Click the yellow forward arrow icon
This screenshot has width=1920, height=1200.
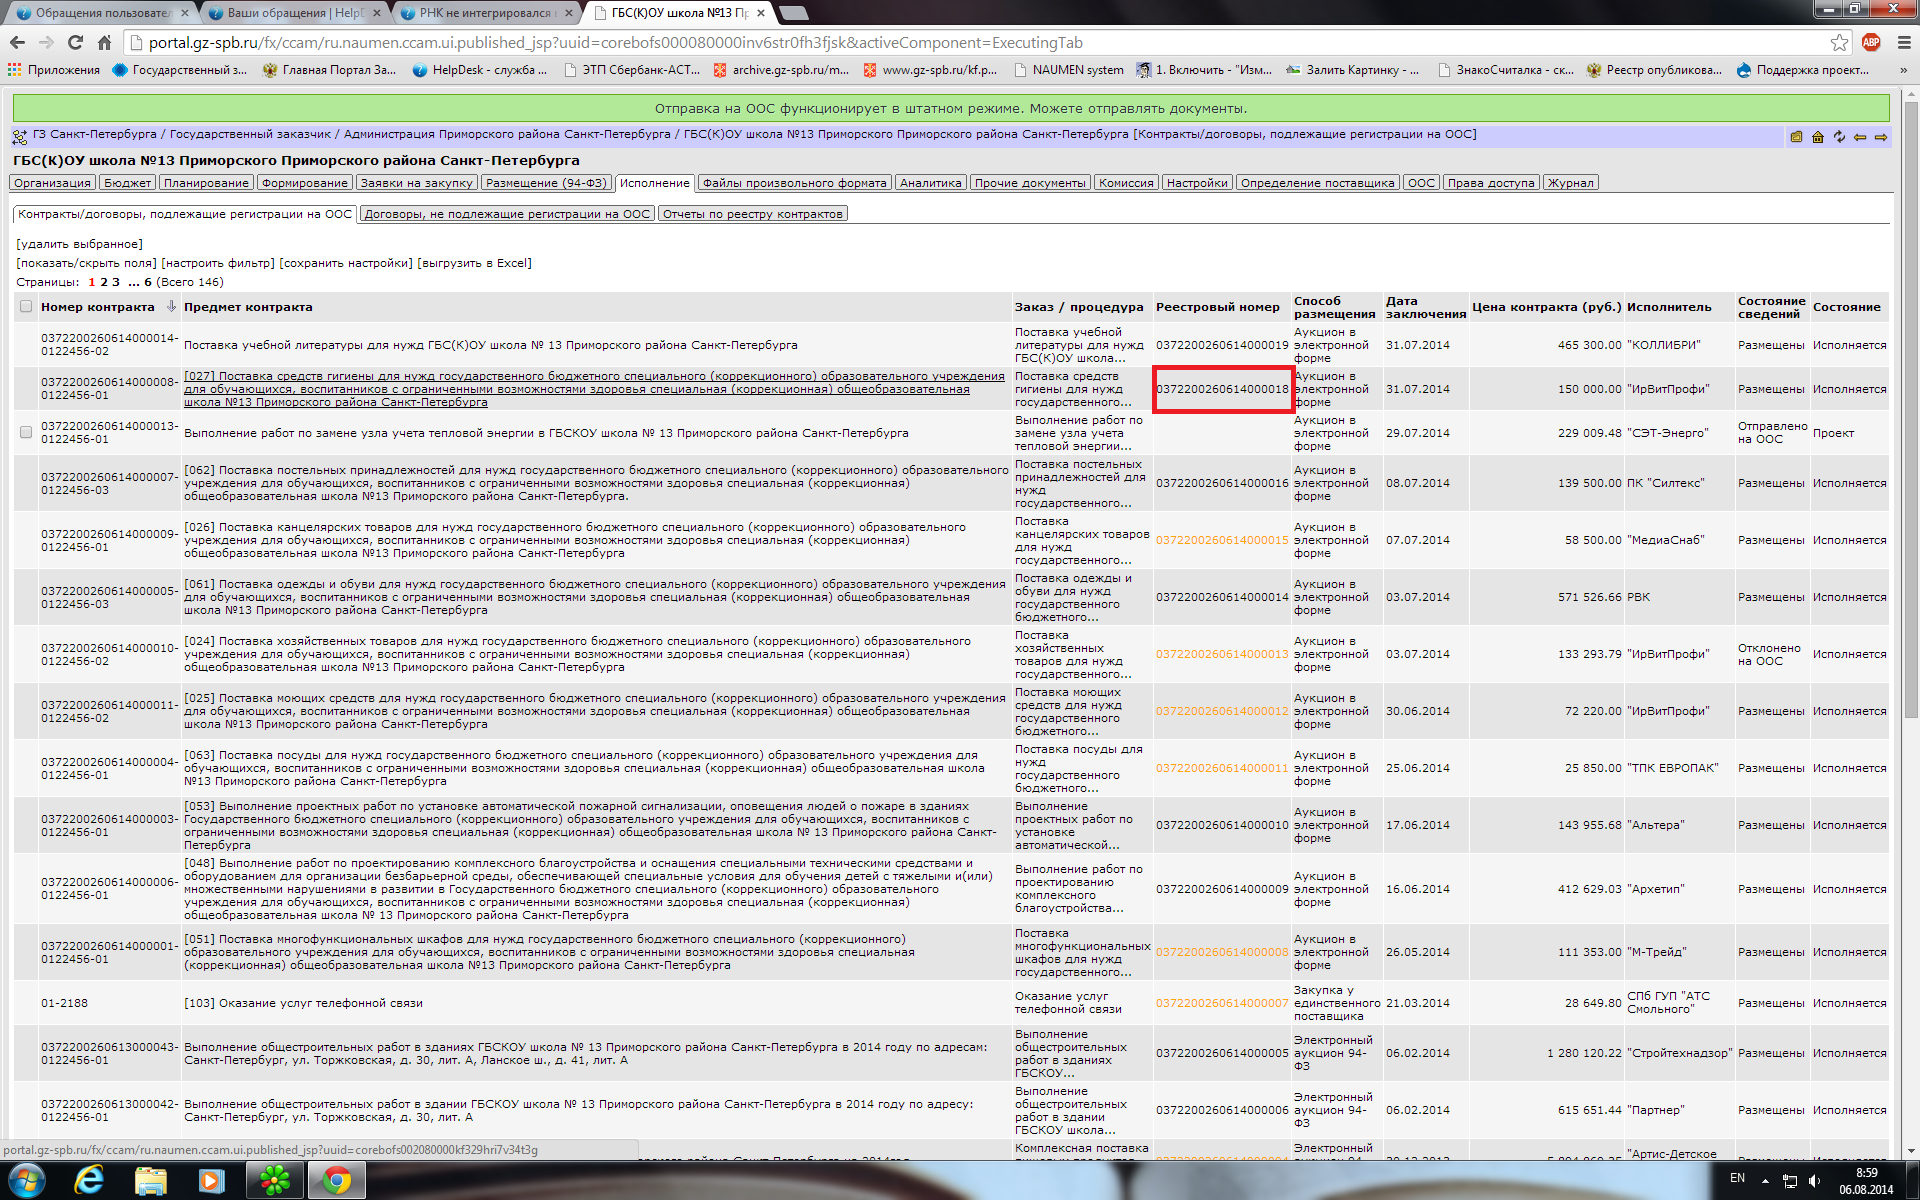(1881, 137)
